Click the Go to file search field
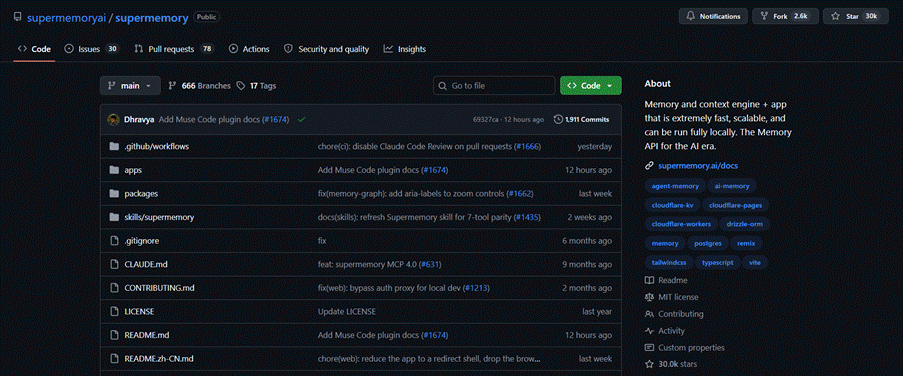903x376 pixels. [494, 86]
